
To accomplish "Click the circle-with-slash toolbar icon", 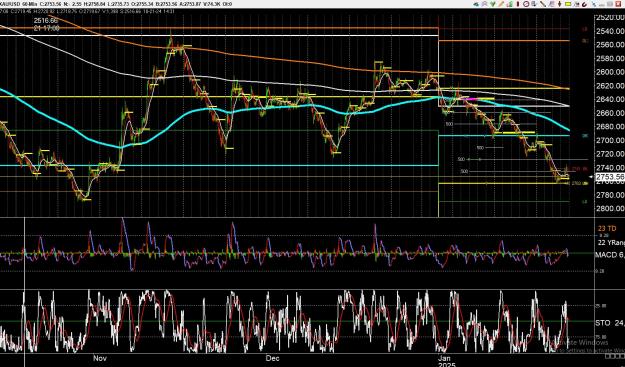I will (x=526, y=4).
